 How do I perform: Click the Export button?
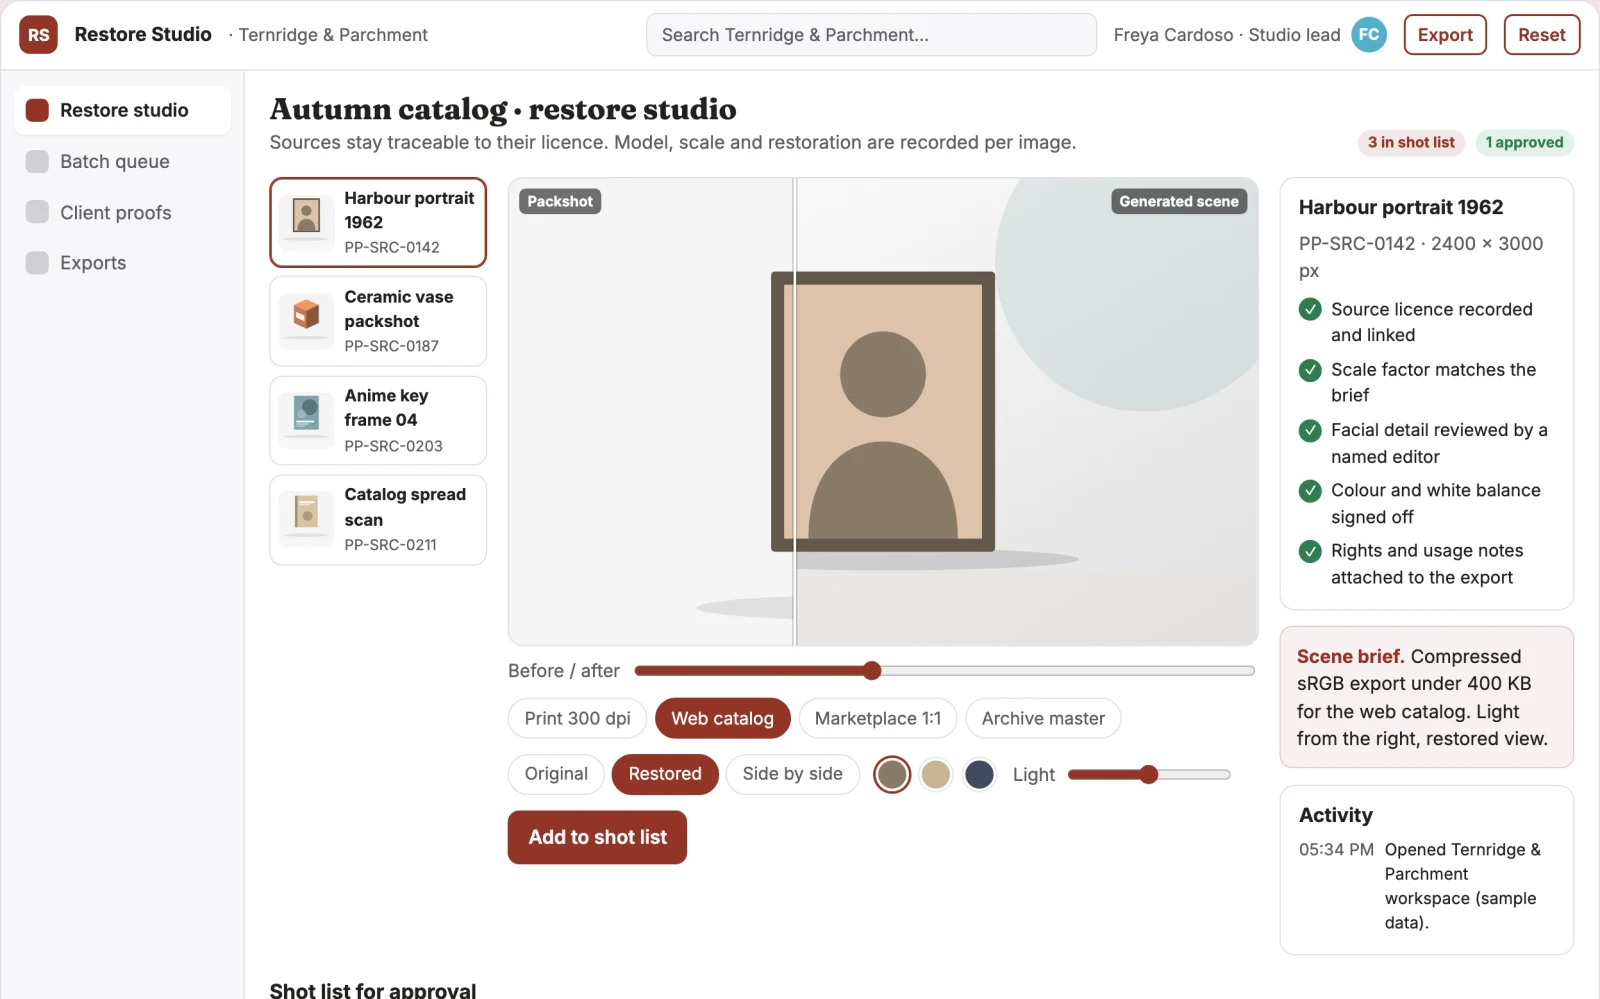point(1445,35)
